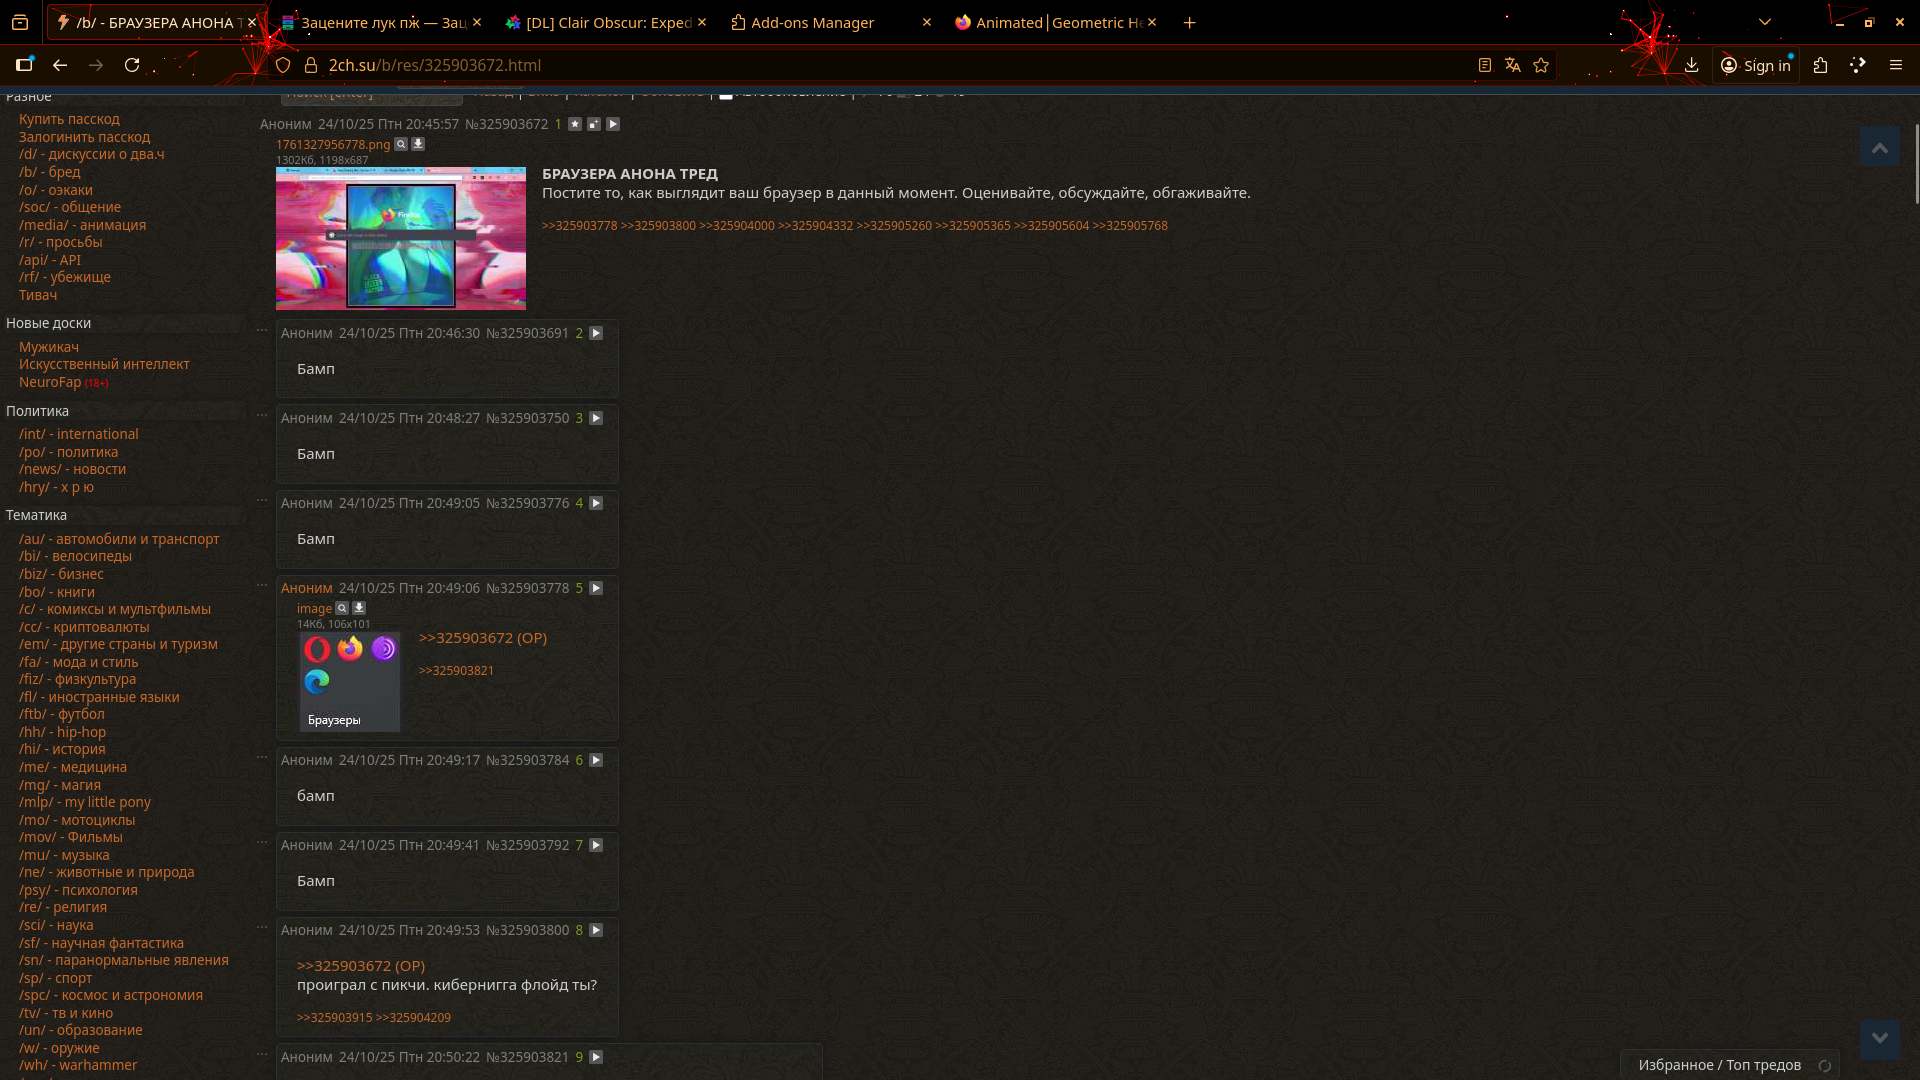The width and height of the screenshot is (1920, 1080).
Task: Click the page vertical scrollbar thumb
Action: pos(1916,165)
